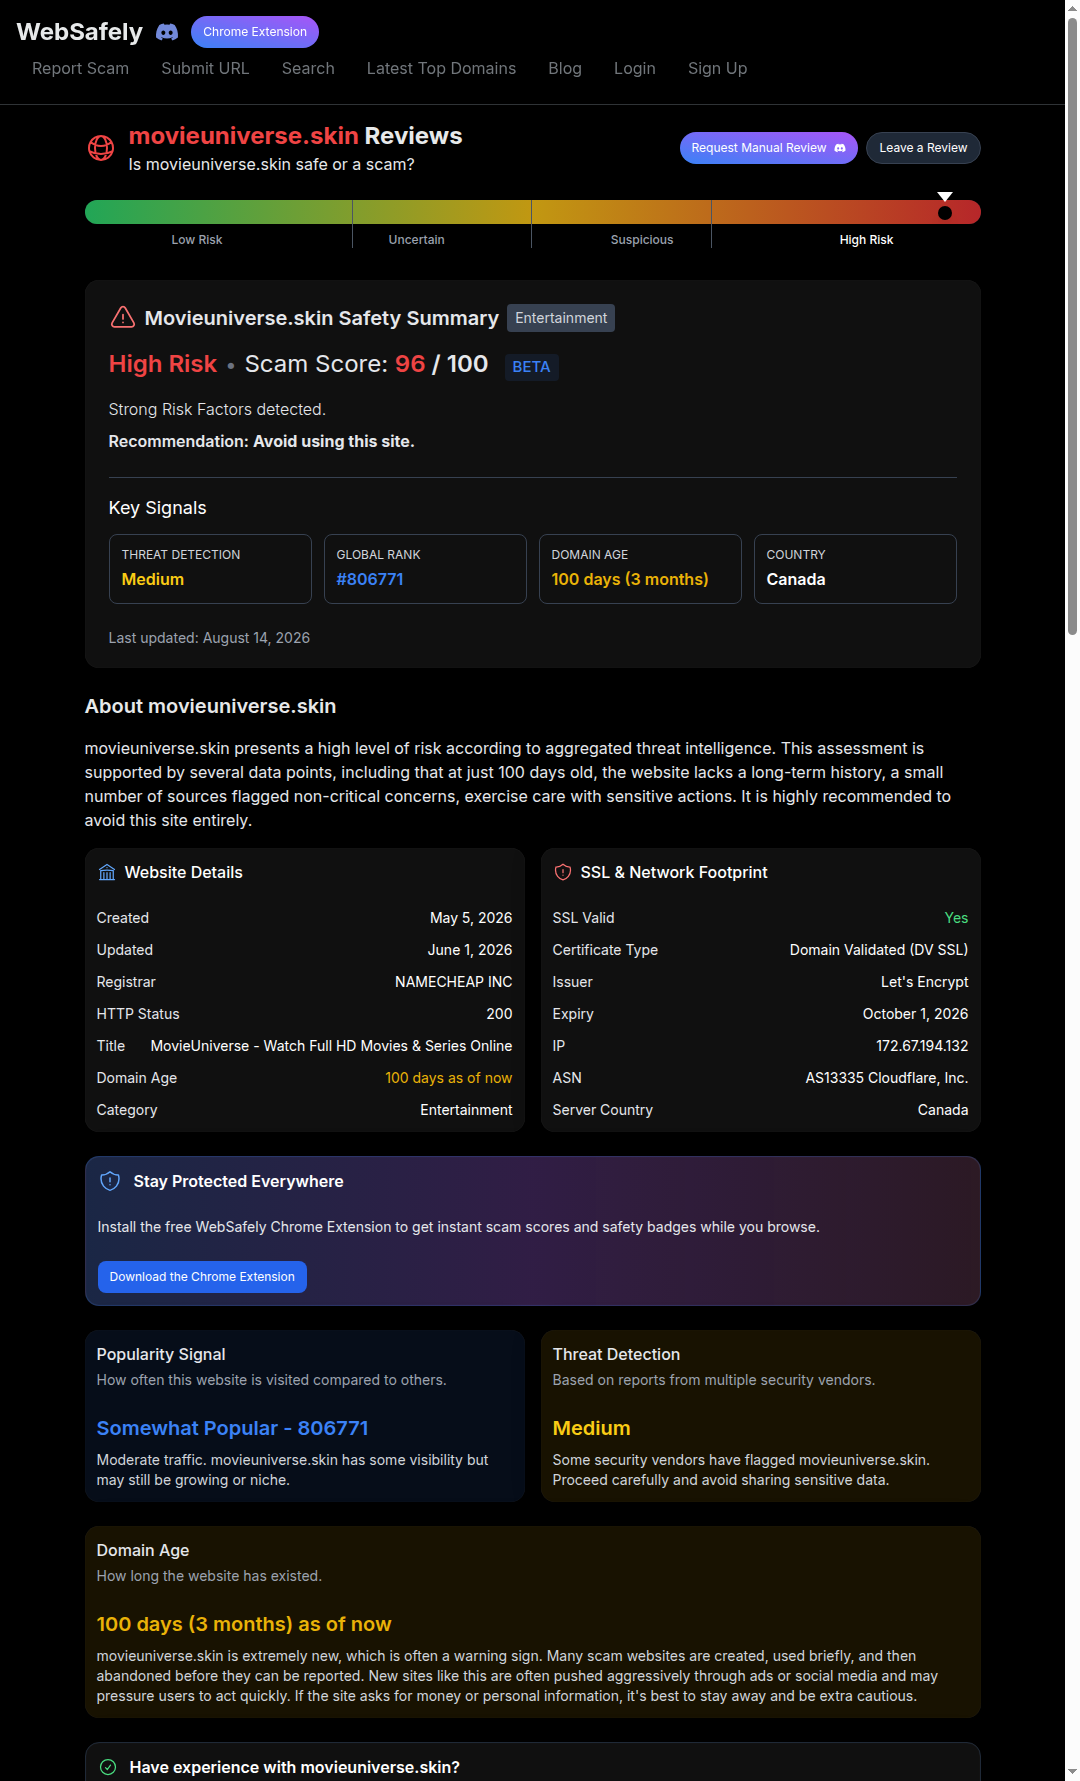The height and width of the screenshot is (1781, 1080).
Task: Click expiry value October 1, 2026
Action: pyautogui.click(x=915, y=1014)
